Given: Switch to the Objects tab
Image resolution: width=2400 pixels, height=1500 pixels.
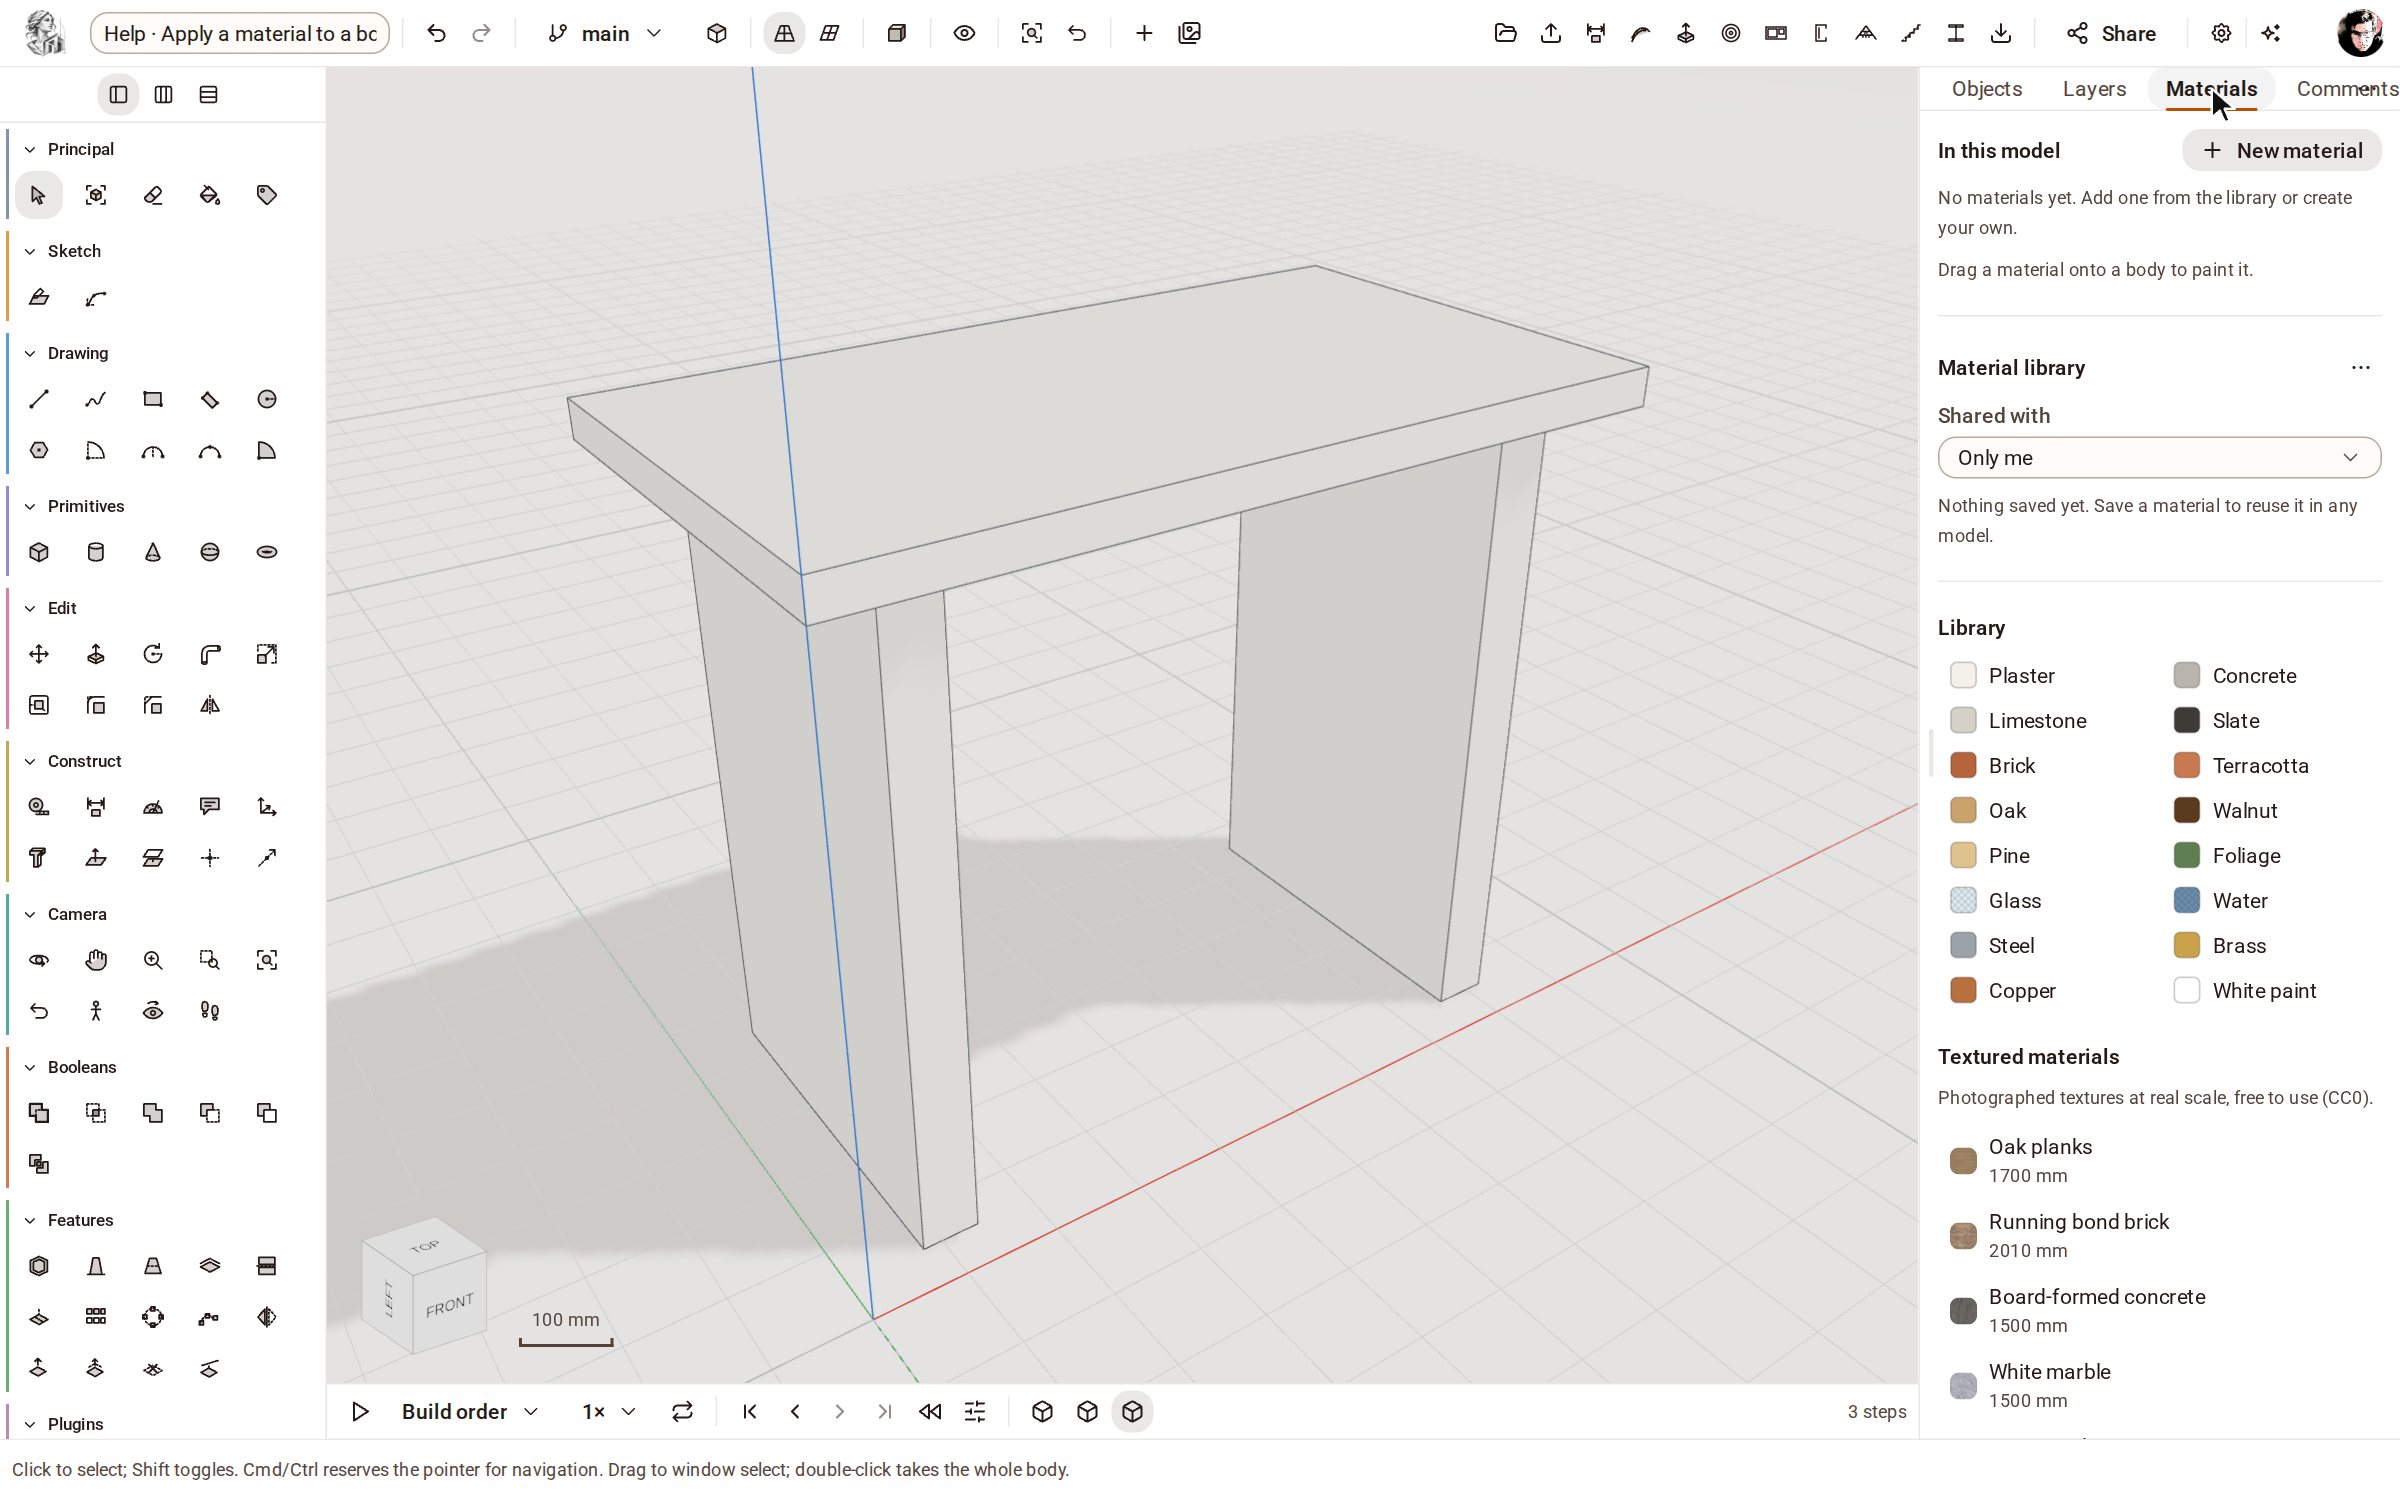Looking at the screenshot, I should click(1986, 89).
